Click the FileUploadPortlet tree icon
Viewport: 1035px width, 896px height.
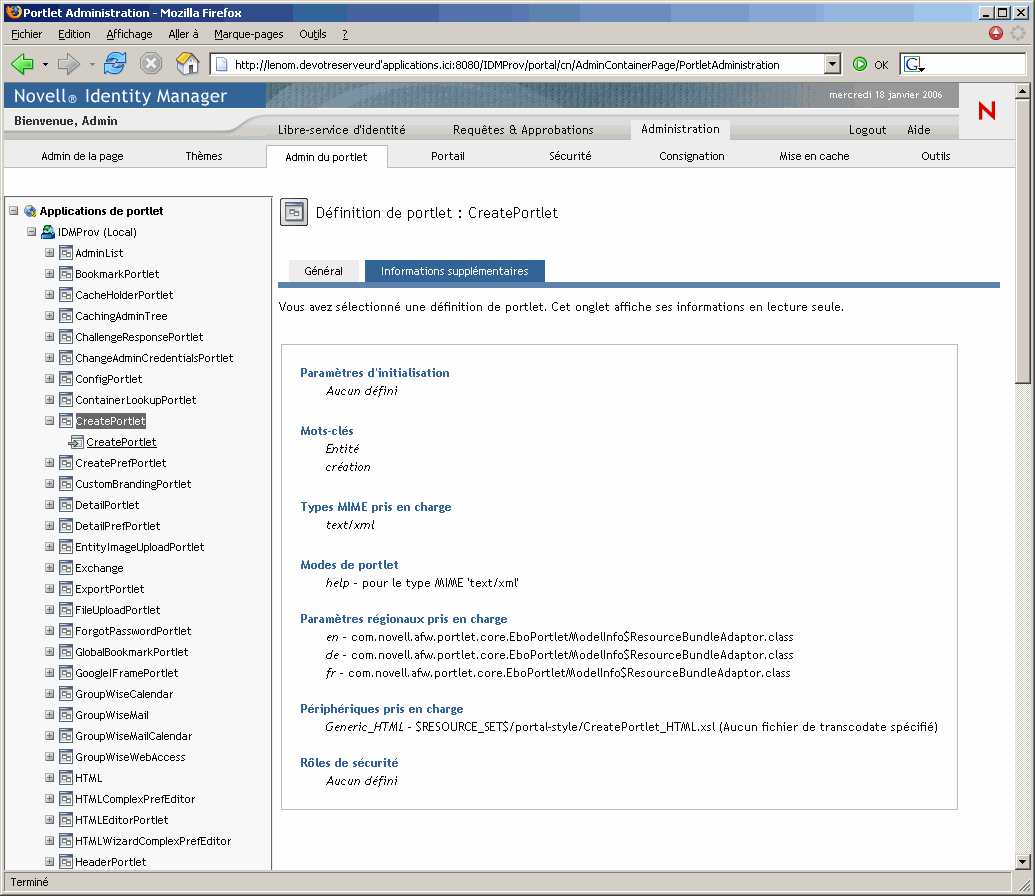(65, 610)
